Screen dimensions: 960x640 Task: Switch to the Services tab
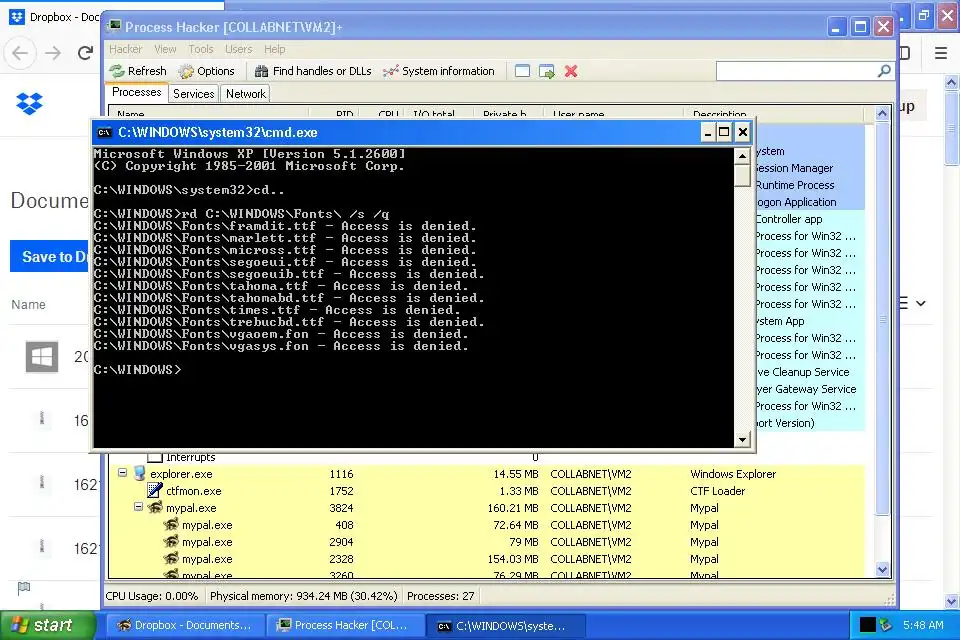[x=193, y=94]
